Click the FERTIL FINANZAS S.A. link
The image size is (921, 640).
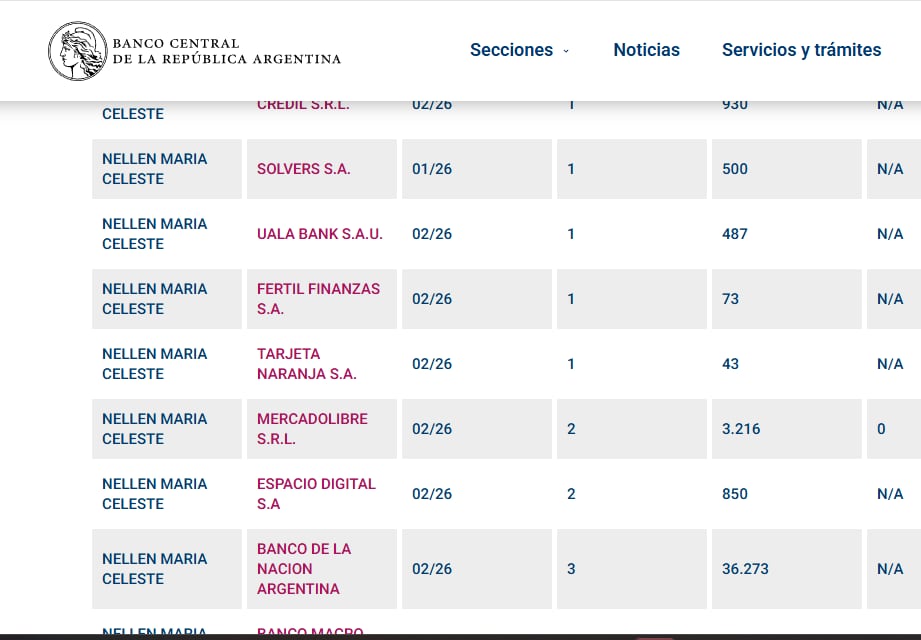click(316, 298)
